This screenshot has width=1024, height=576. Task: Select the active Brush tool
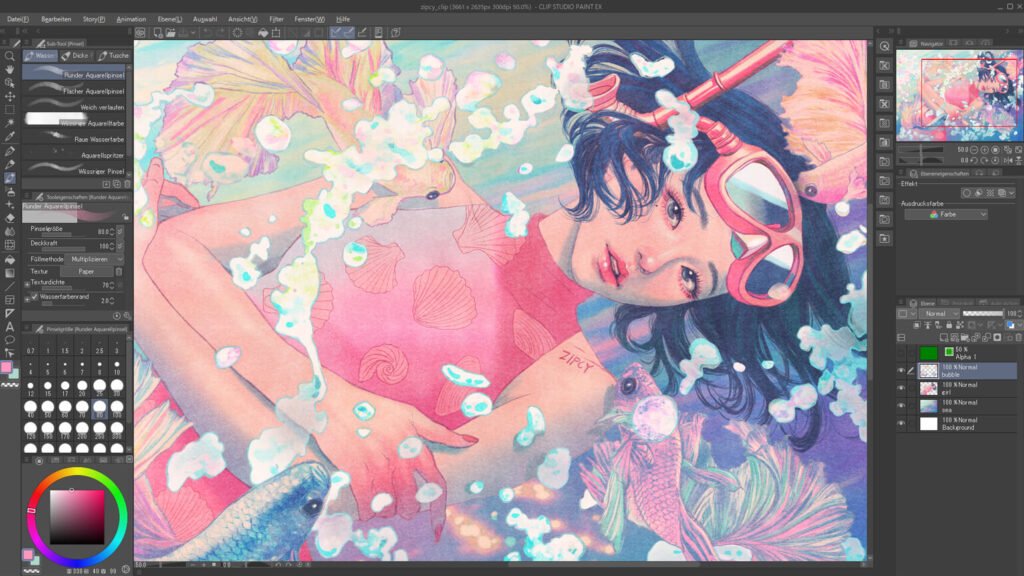coord(10,178)
